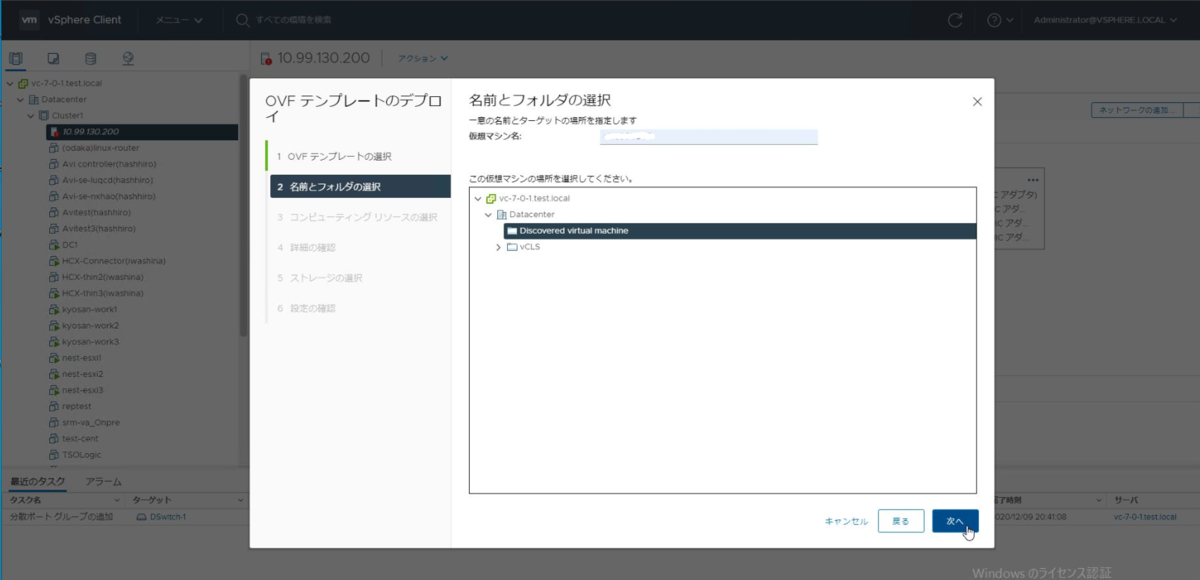Collapse Datacenter node in sidebar tree

point(20,99)
